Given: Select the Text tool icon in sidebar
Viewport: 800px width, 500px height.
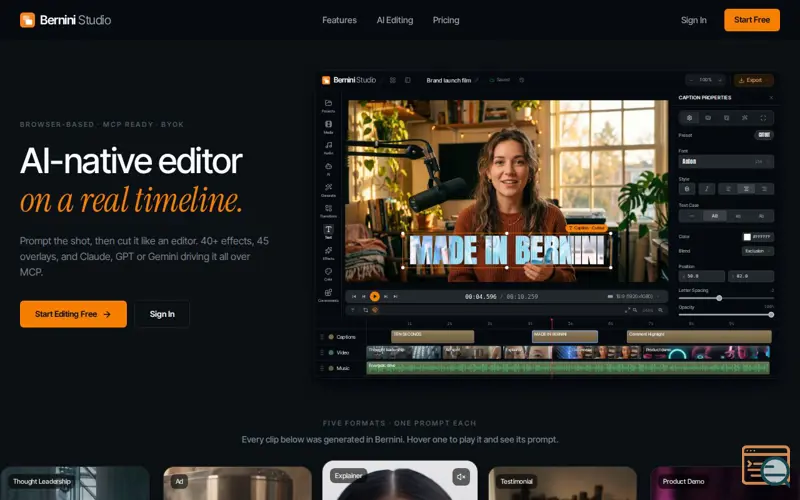Looking at the screenshot, I should [328, 232].
